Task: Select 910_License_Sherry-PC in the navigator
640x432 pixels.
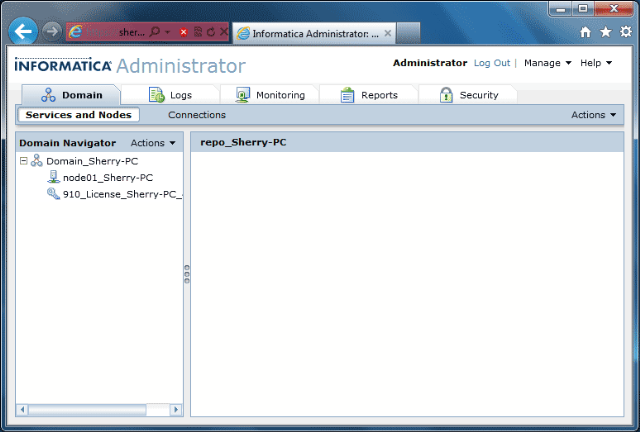Action: [x=122, y=194]
